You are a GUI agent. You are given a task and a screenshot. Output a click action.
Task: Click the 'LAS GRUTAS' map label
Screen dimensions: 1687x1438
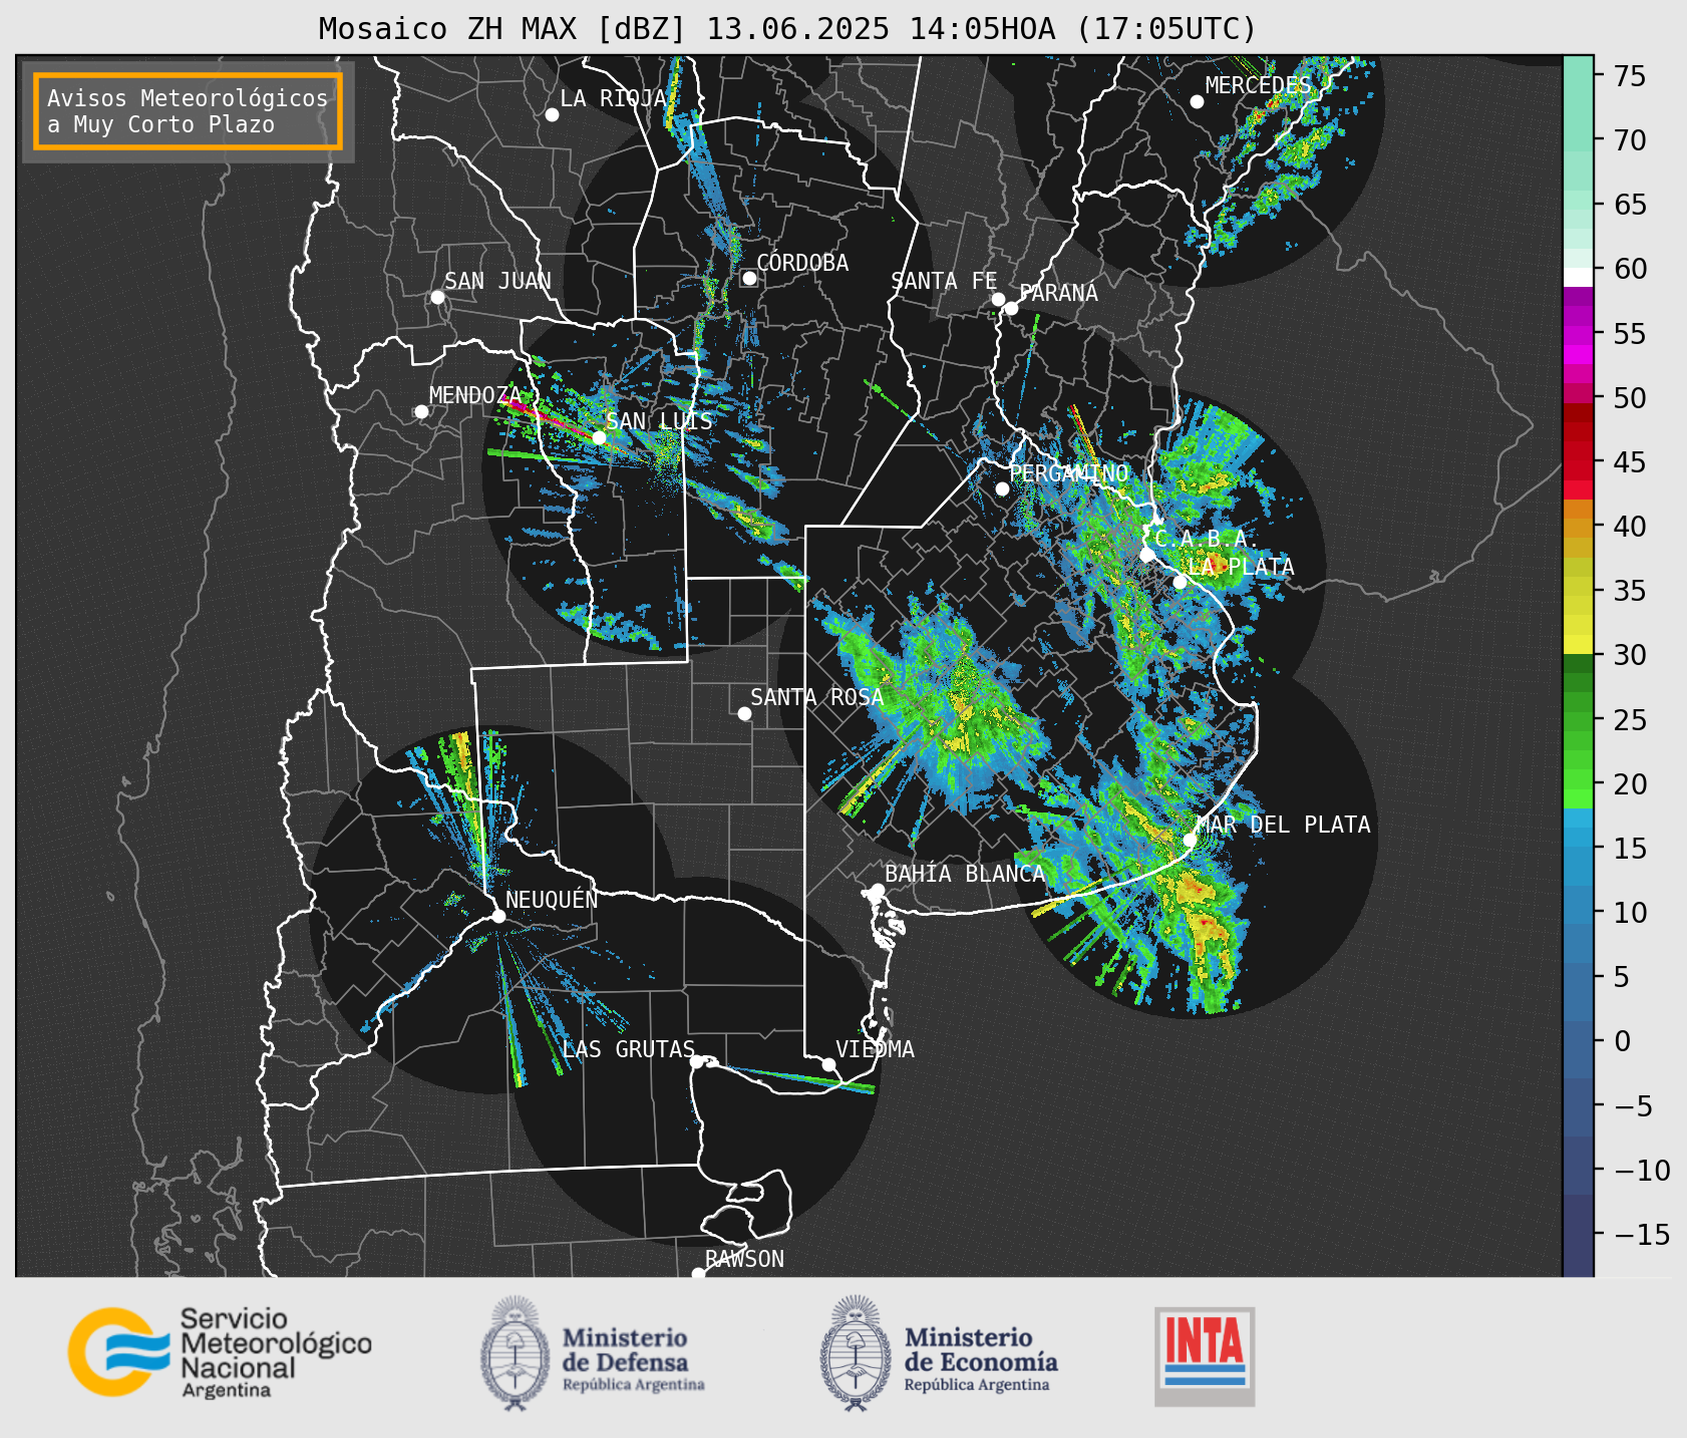coord(628,1049)
